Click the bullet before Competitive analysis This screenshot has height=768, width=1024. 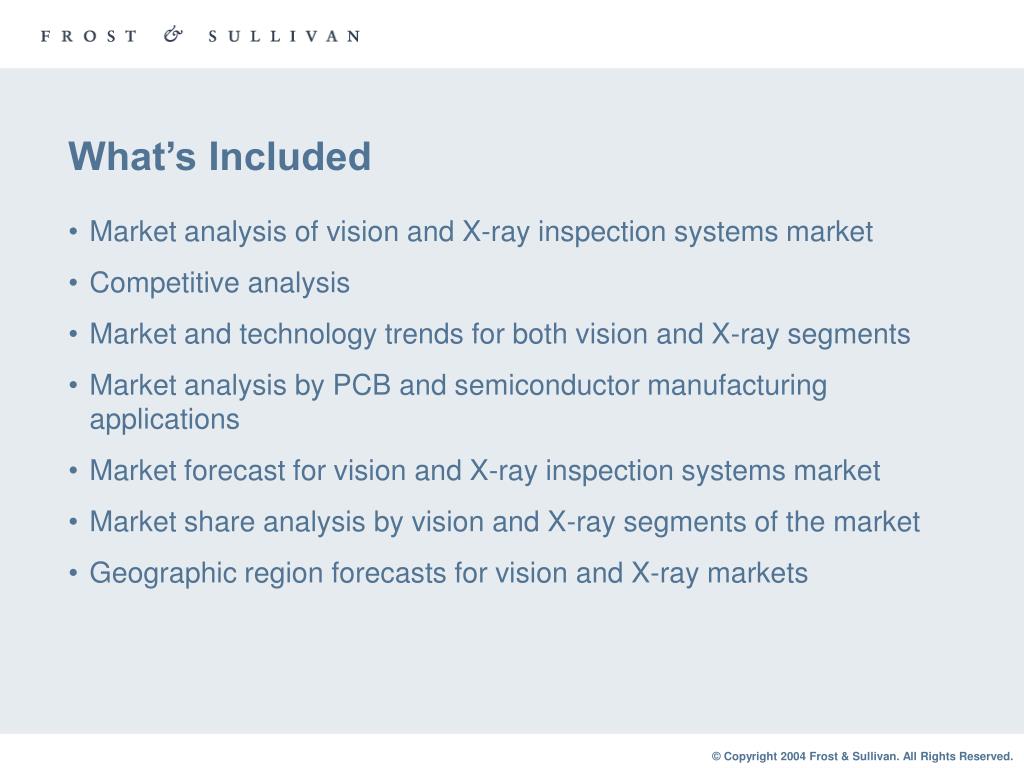click(x=73, y=283)
